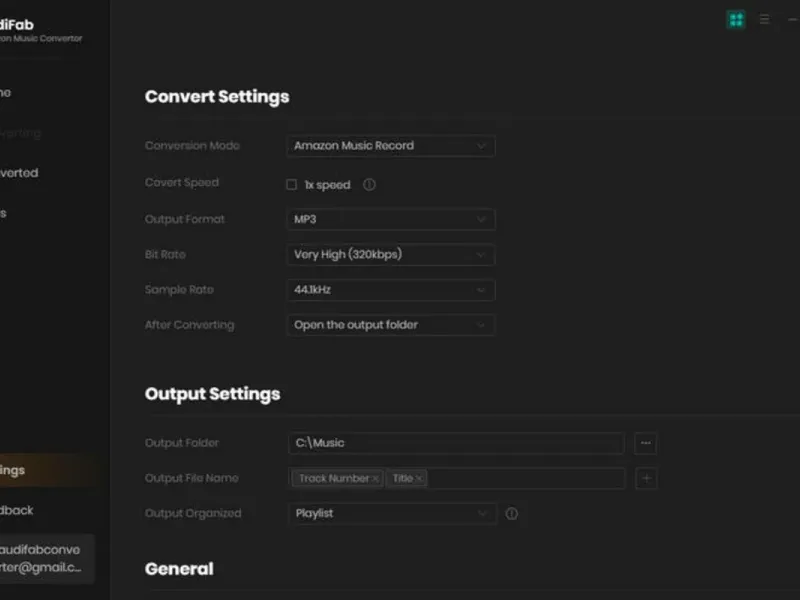Viewport: 800px width, 600px height.
Task: Open Feedback in the sidebar
Action: click(20, 510)
